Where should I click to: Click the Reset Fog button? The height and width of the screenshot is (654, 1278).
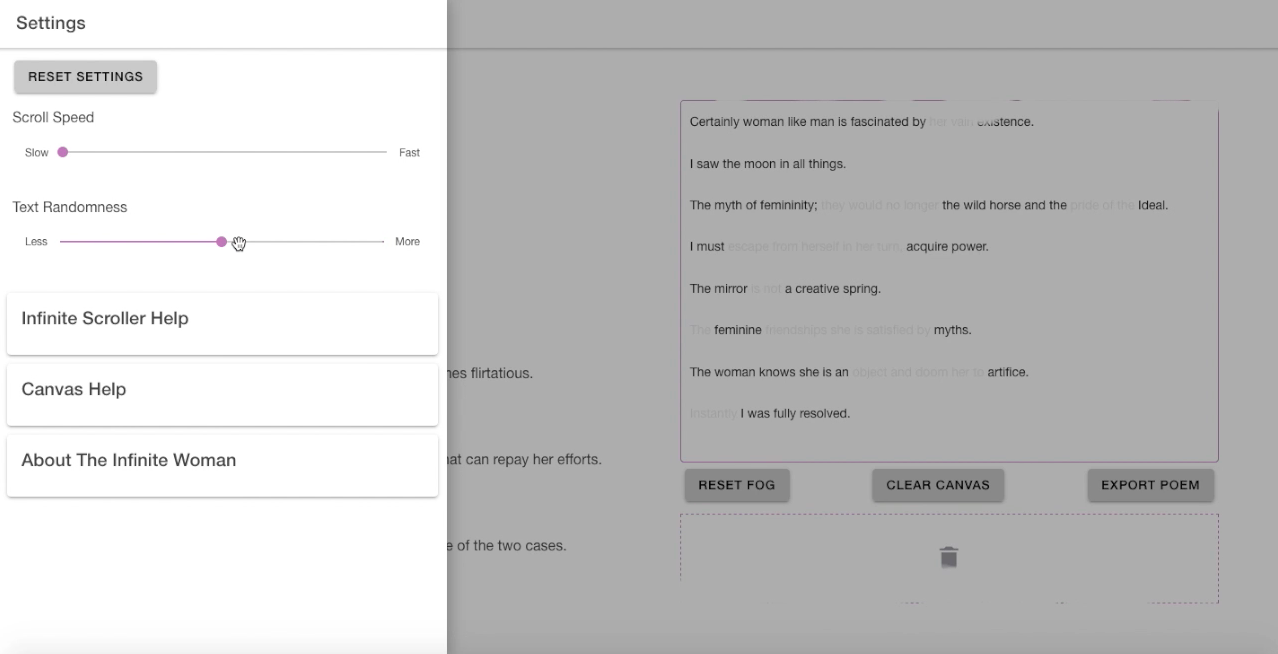pos(736,485)
